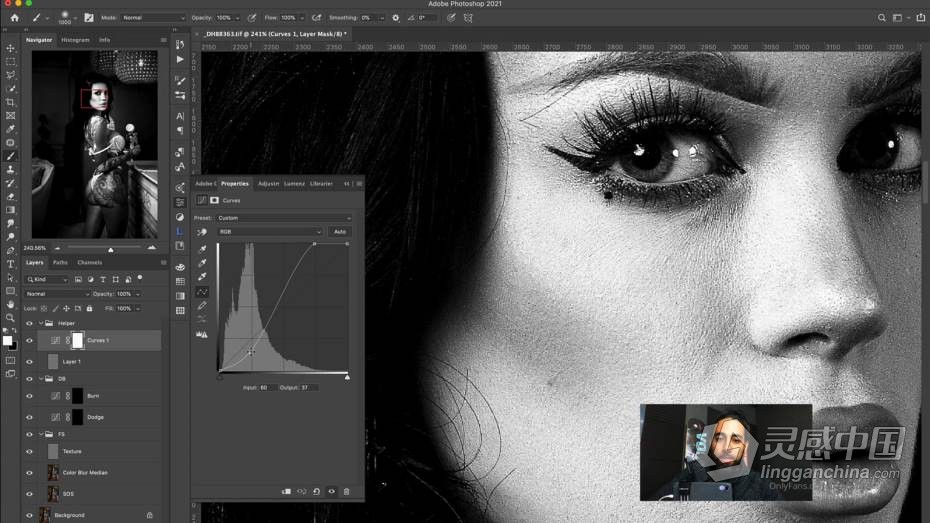Image resolution: width=930 pixels, height=523 pixels.
Task: Sample white point eyedropper in Curves
Action: pyautogui.click(x=202, y=276)
